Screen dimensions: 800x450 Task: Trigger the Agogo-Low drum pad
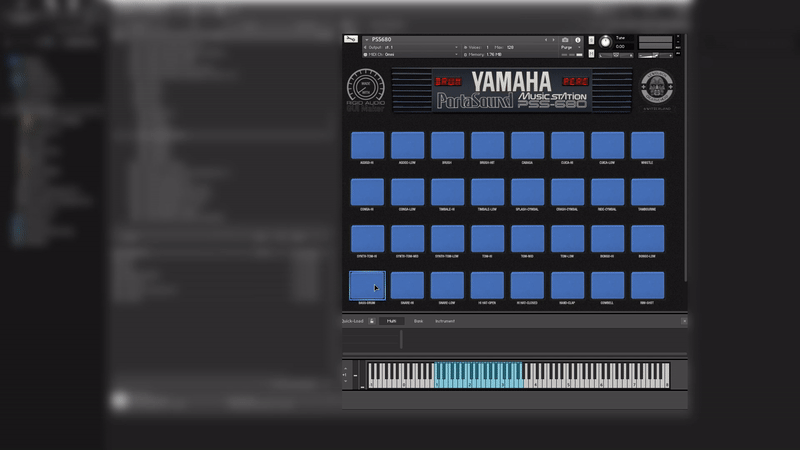tap(407, 145)
